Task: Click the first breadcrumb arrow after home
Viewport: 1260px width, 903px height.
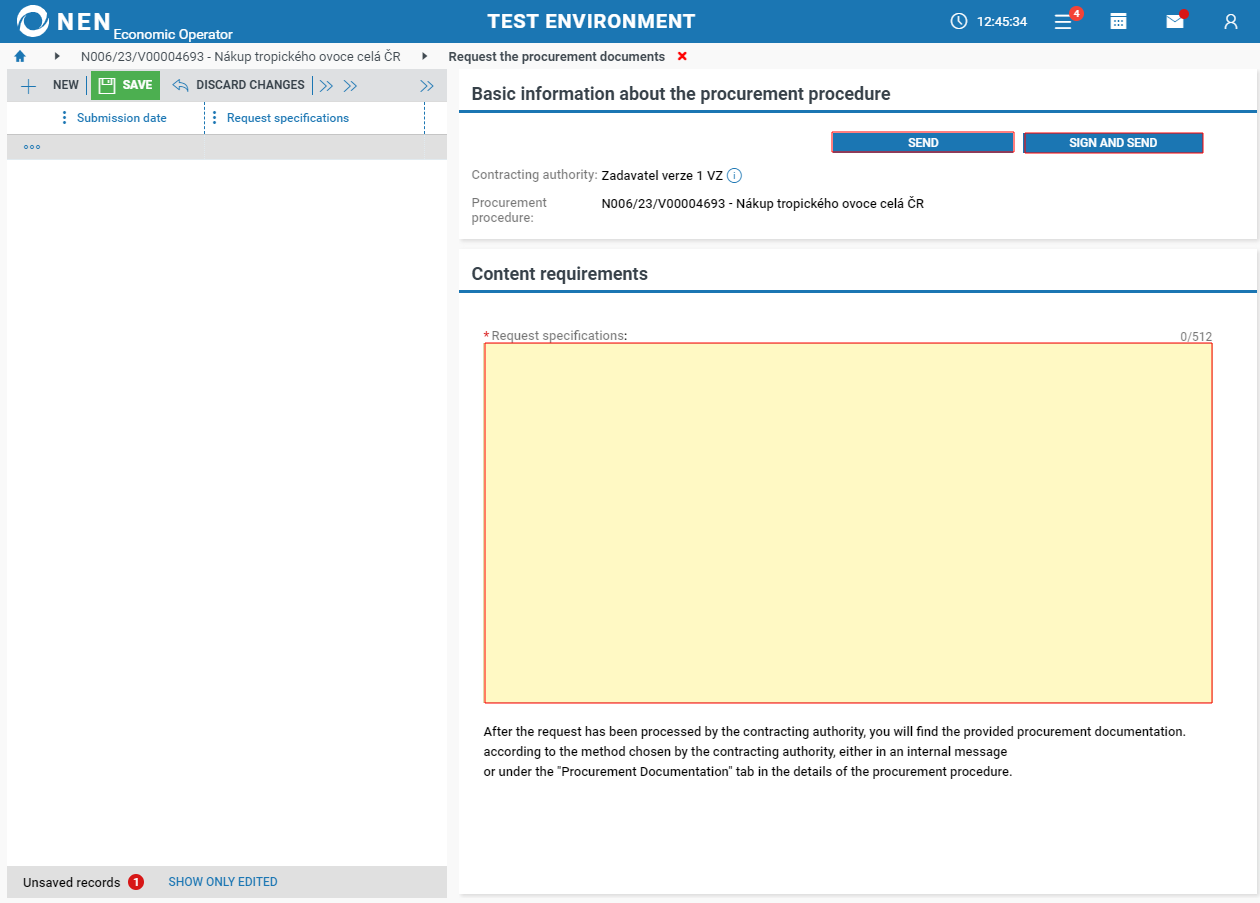Action: (x=57, y=57)
